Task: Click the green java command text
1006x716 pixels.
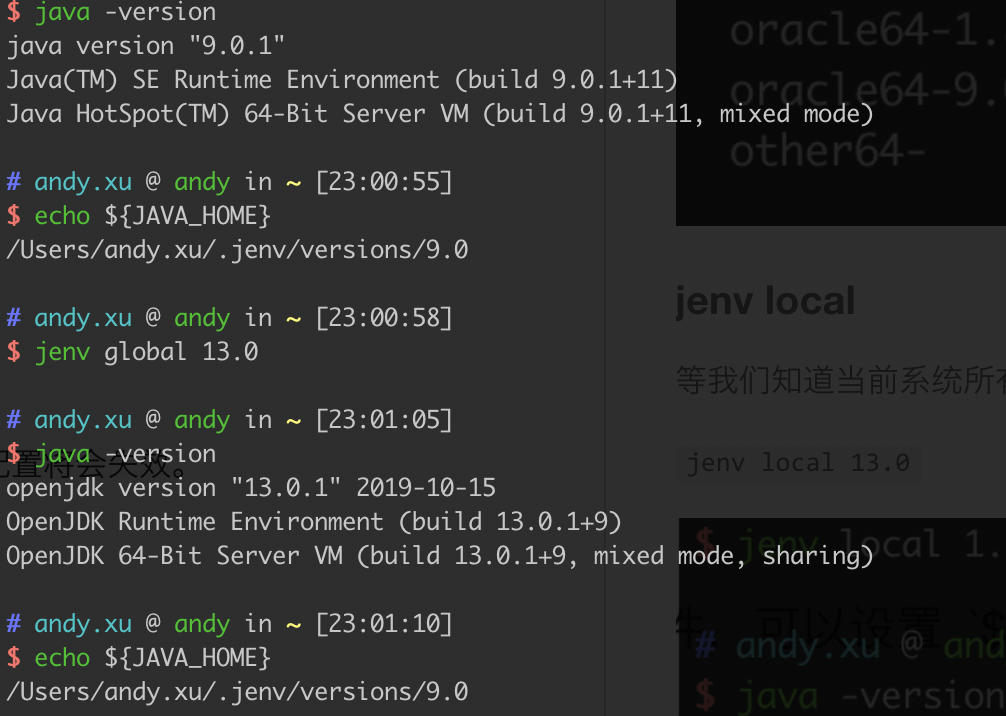Action: pyautogui.click(x=62, y=13)
